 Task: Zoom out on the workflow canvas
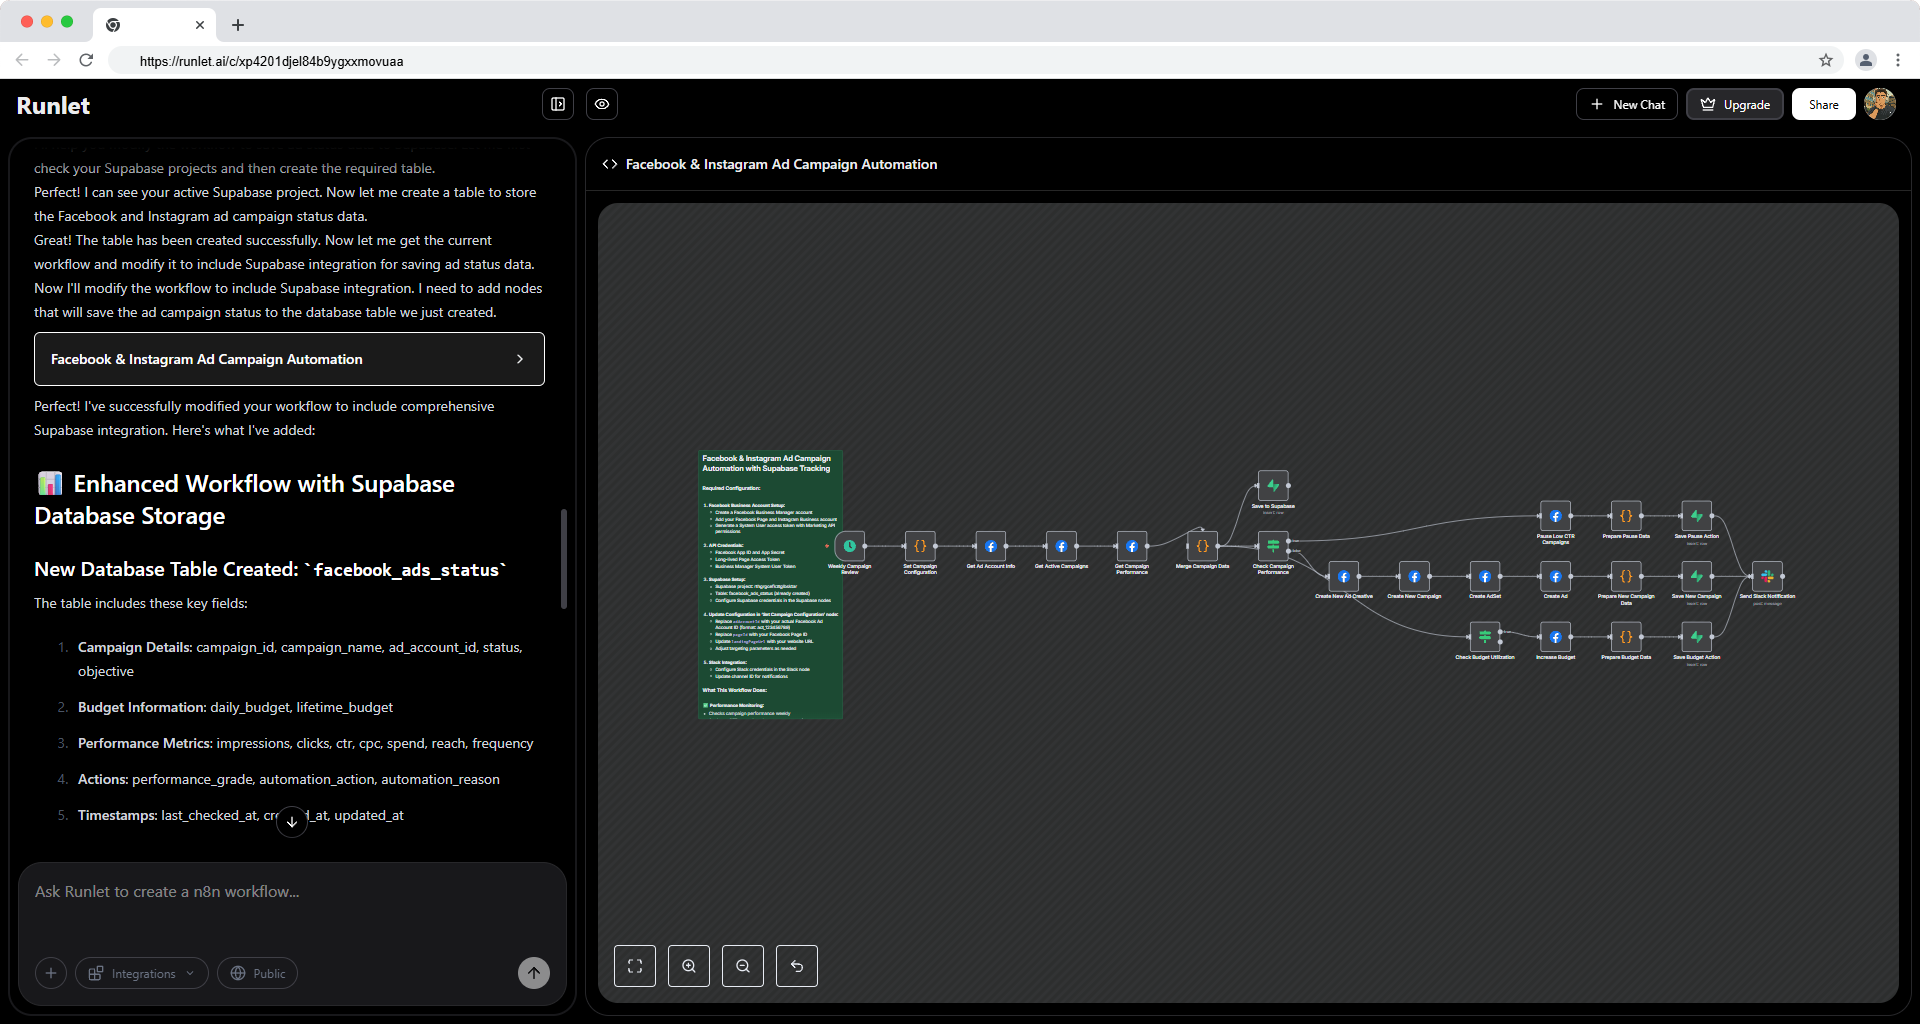(x=743, y=966)
